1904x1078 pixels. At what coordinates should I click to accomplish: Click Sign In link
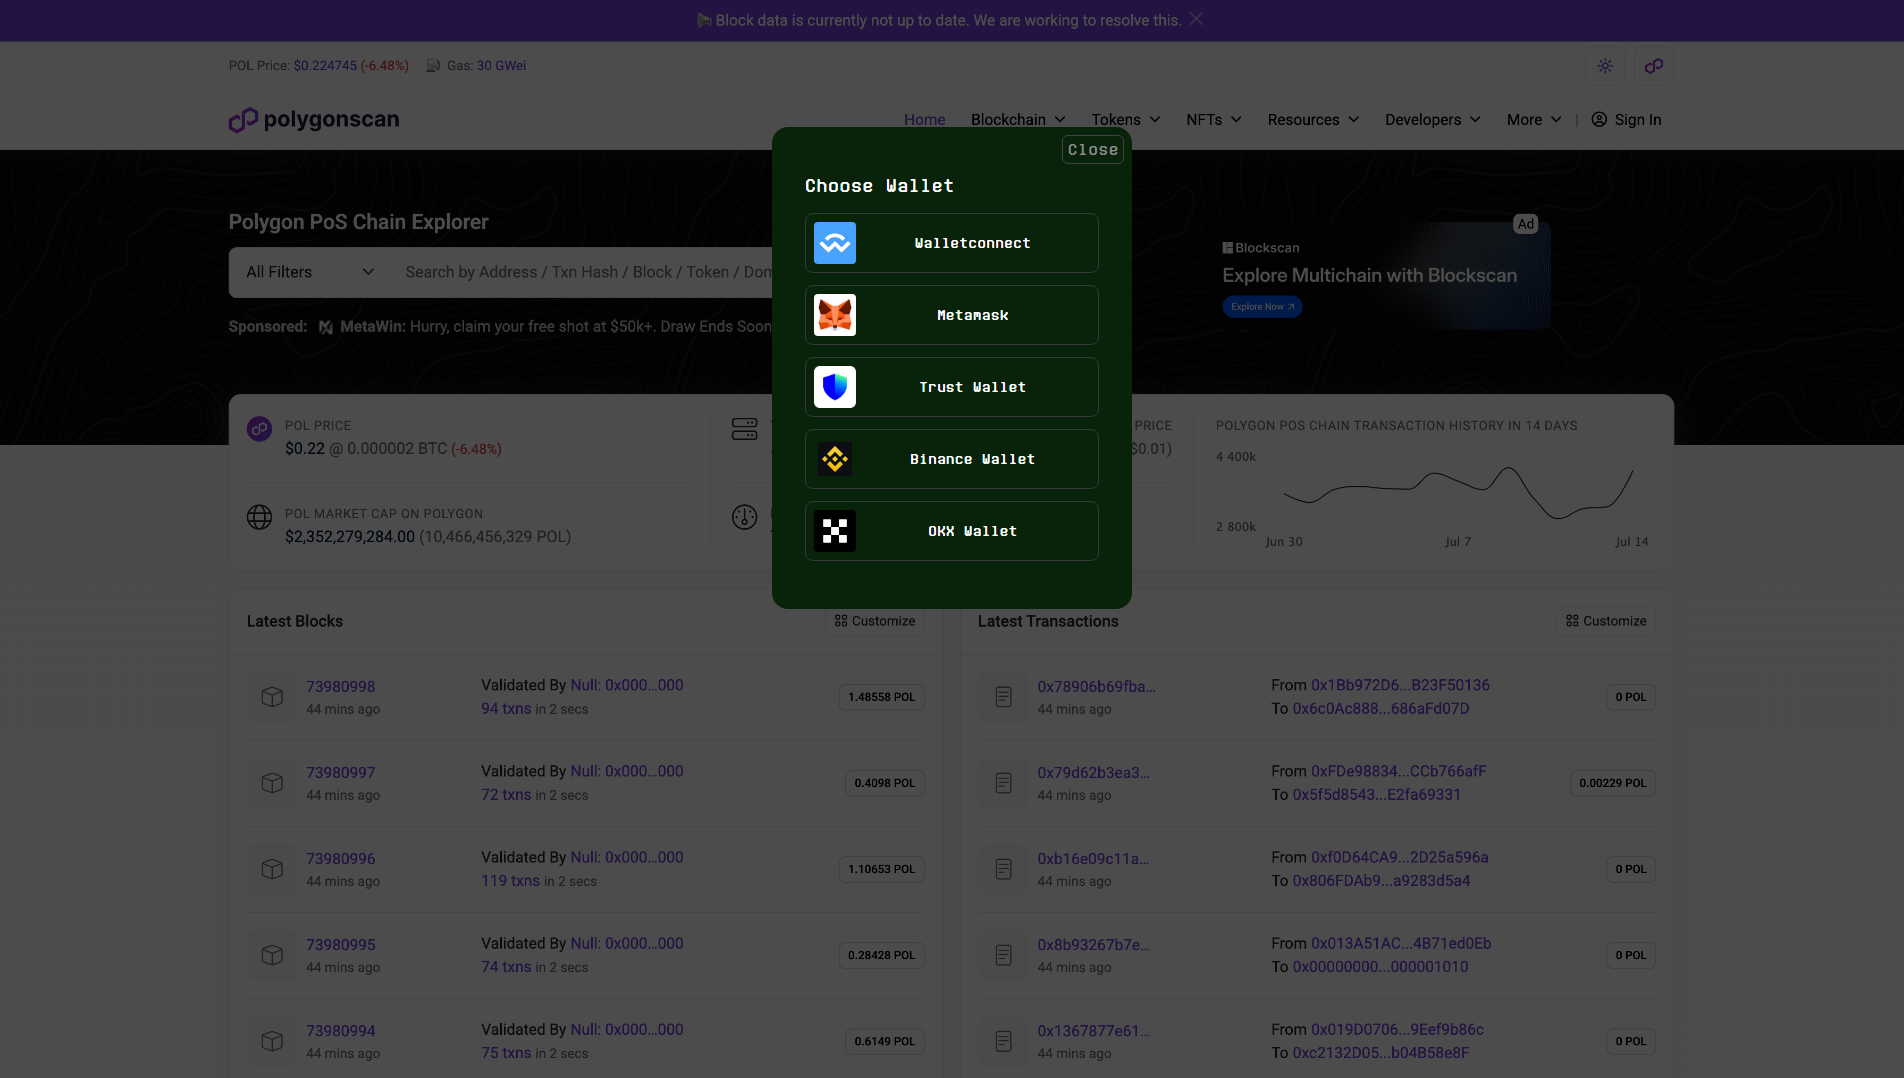tap(1626, 120)
